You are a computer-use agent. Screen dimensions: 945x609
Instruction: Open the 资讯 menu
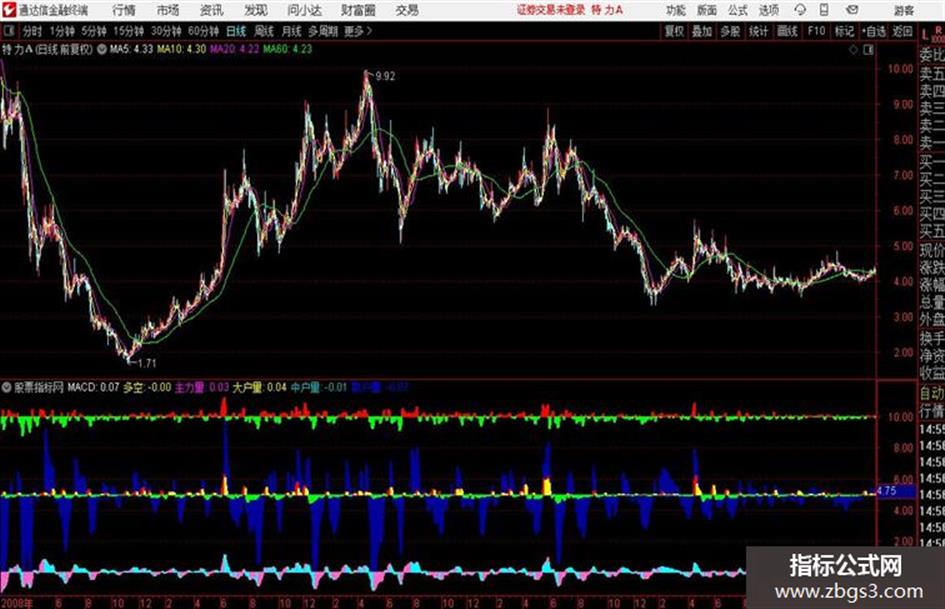click(x=212, y=10)
